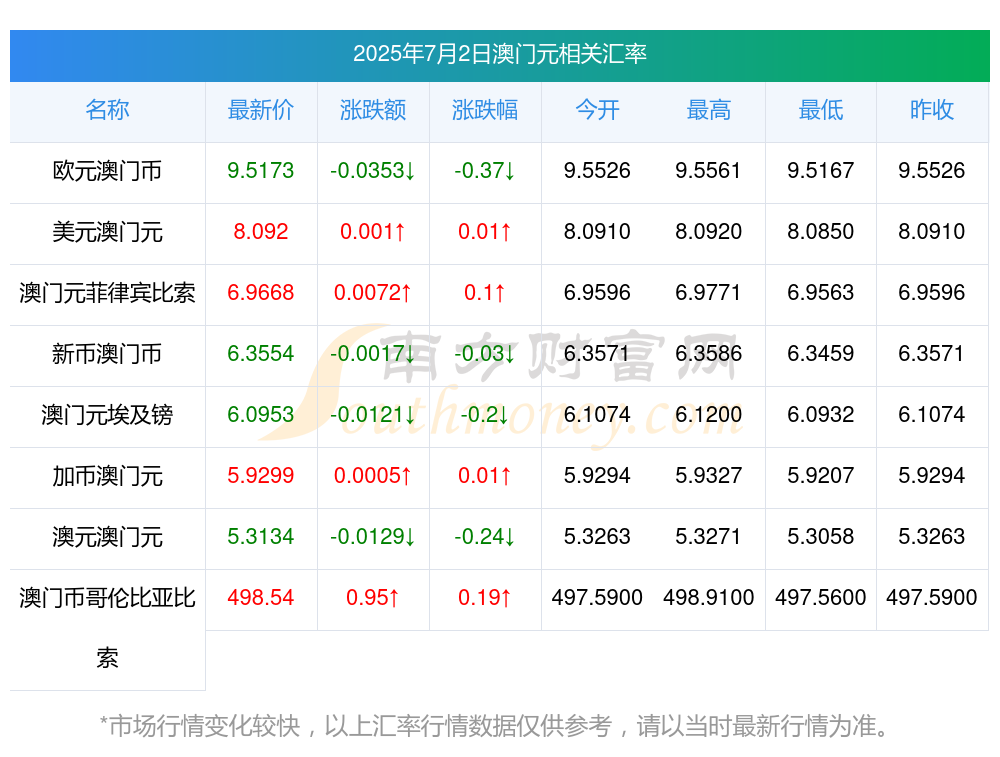Click change value 0.95↑

[x=373, y=598]
